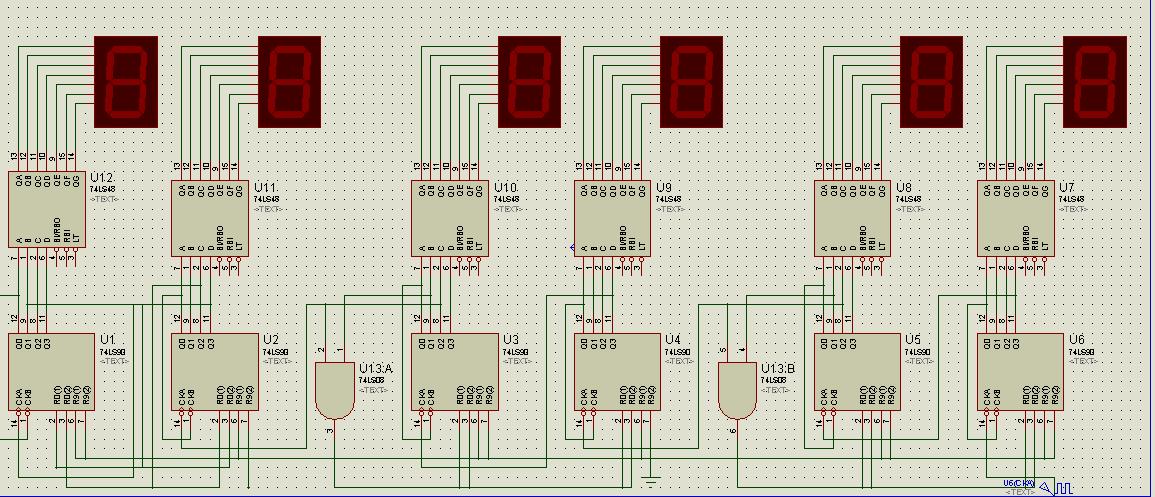The image size is (1155, 497).
Task: Select the U1 74LS90 counter chip
Action: [52, 372]
